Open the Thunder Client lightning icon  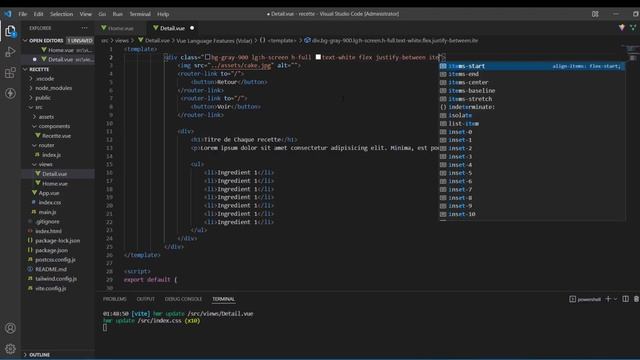point(10,93)
